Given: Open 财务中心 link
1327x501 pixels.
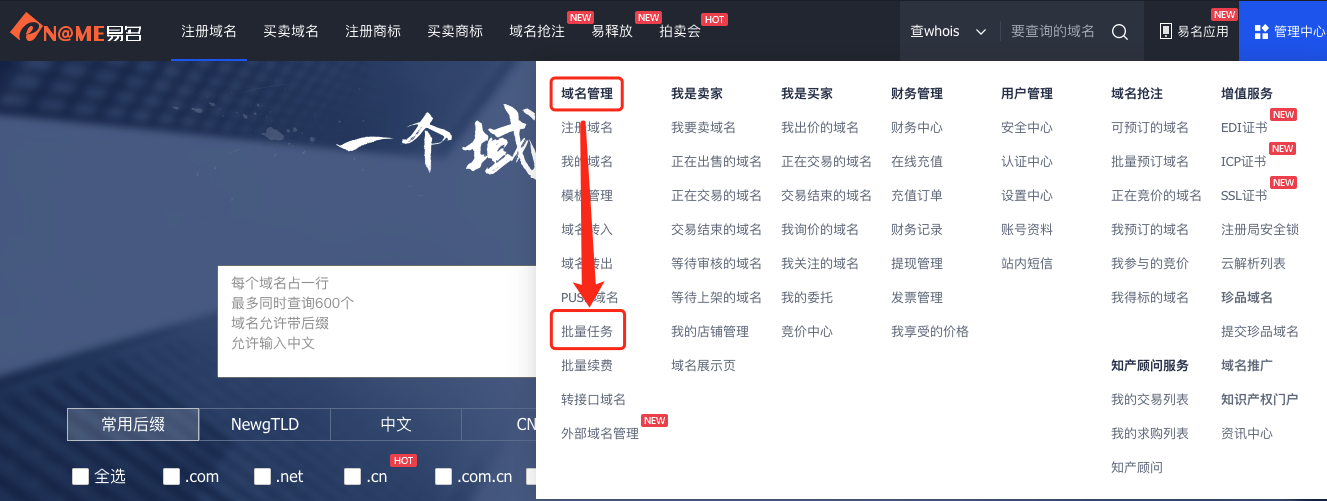Looking at the screenshot, I should pyautogui.click(x=917, y=127).
